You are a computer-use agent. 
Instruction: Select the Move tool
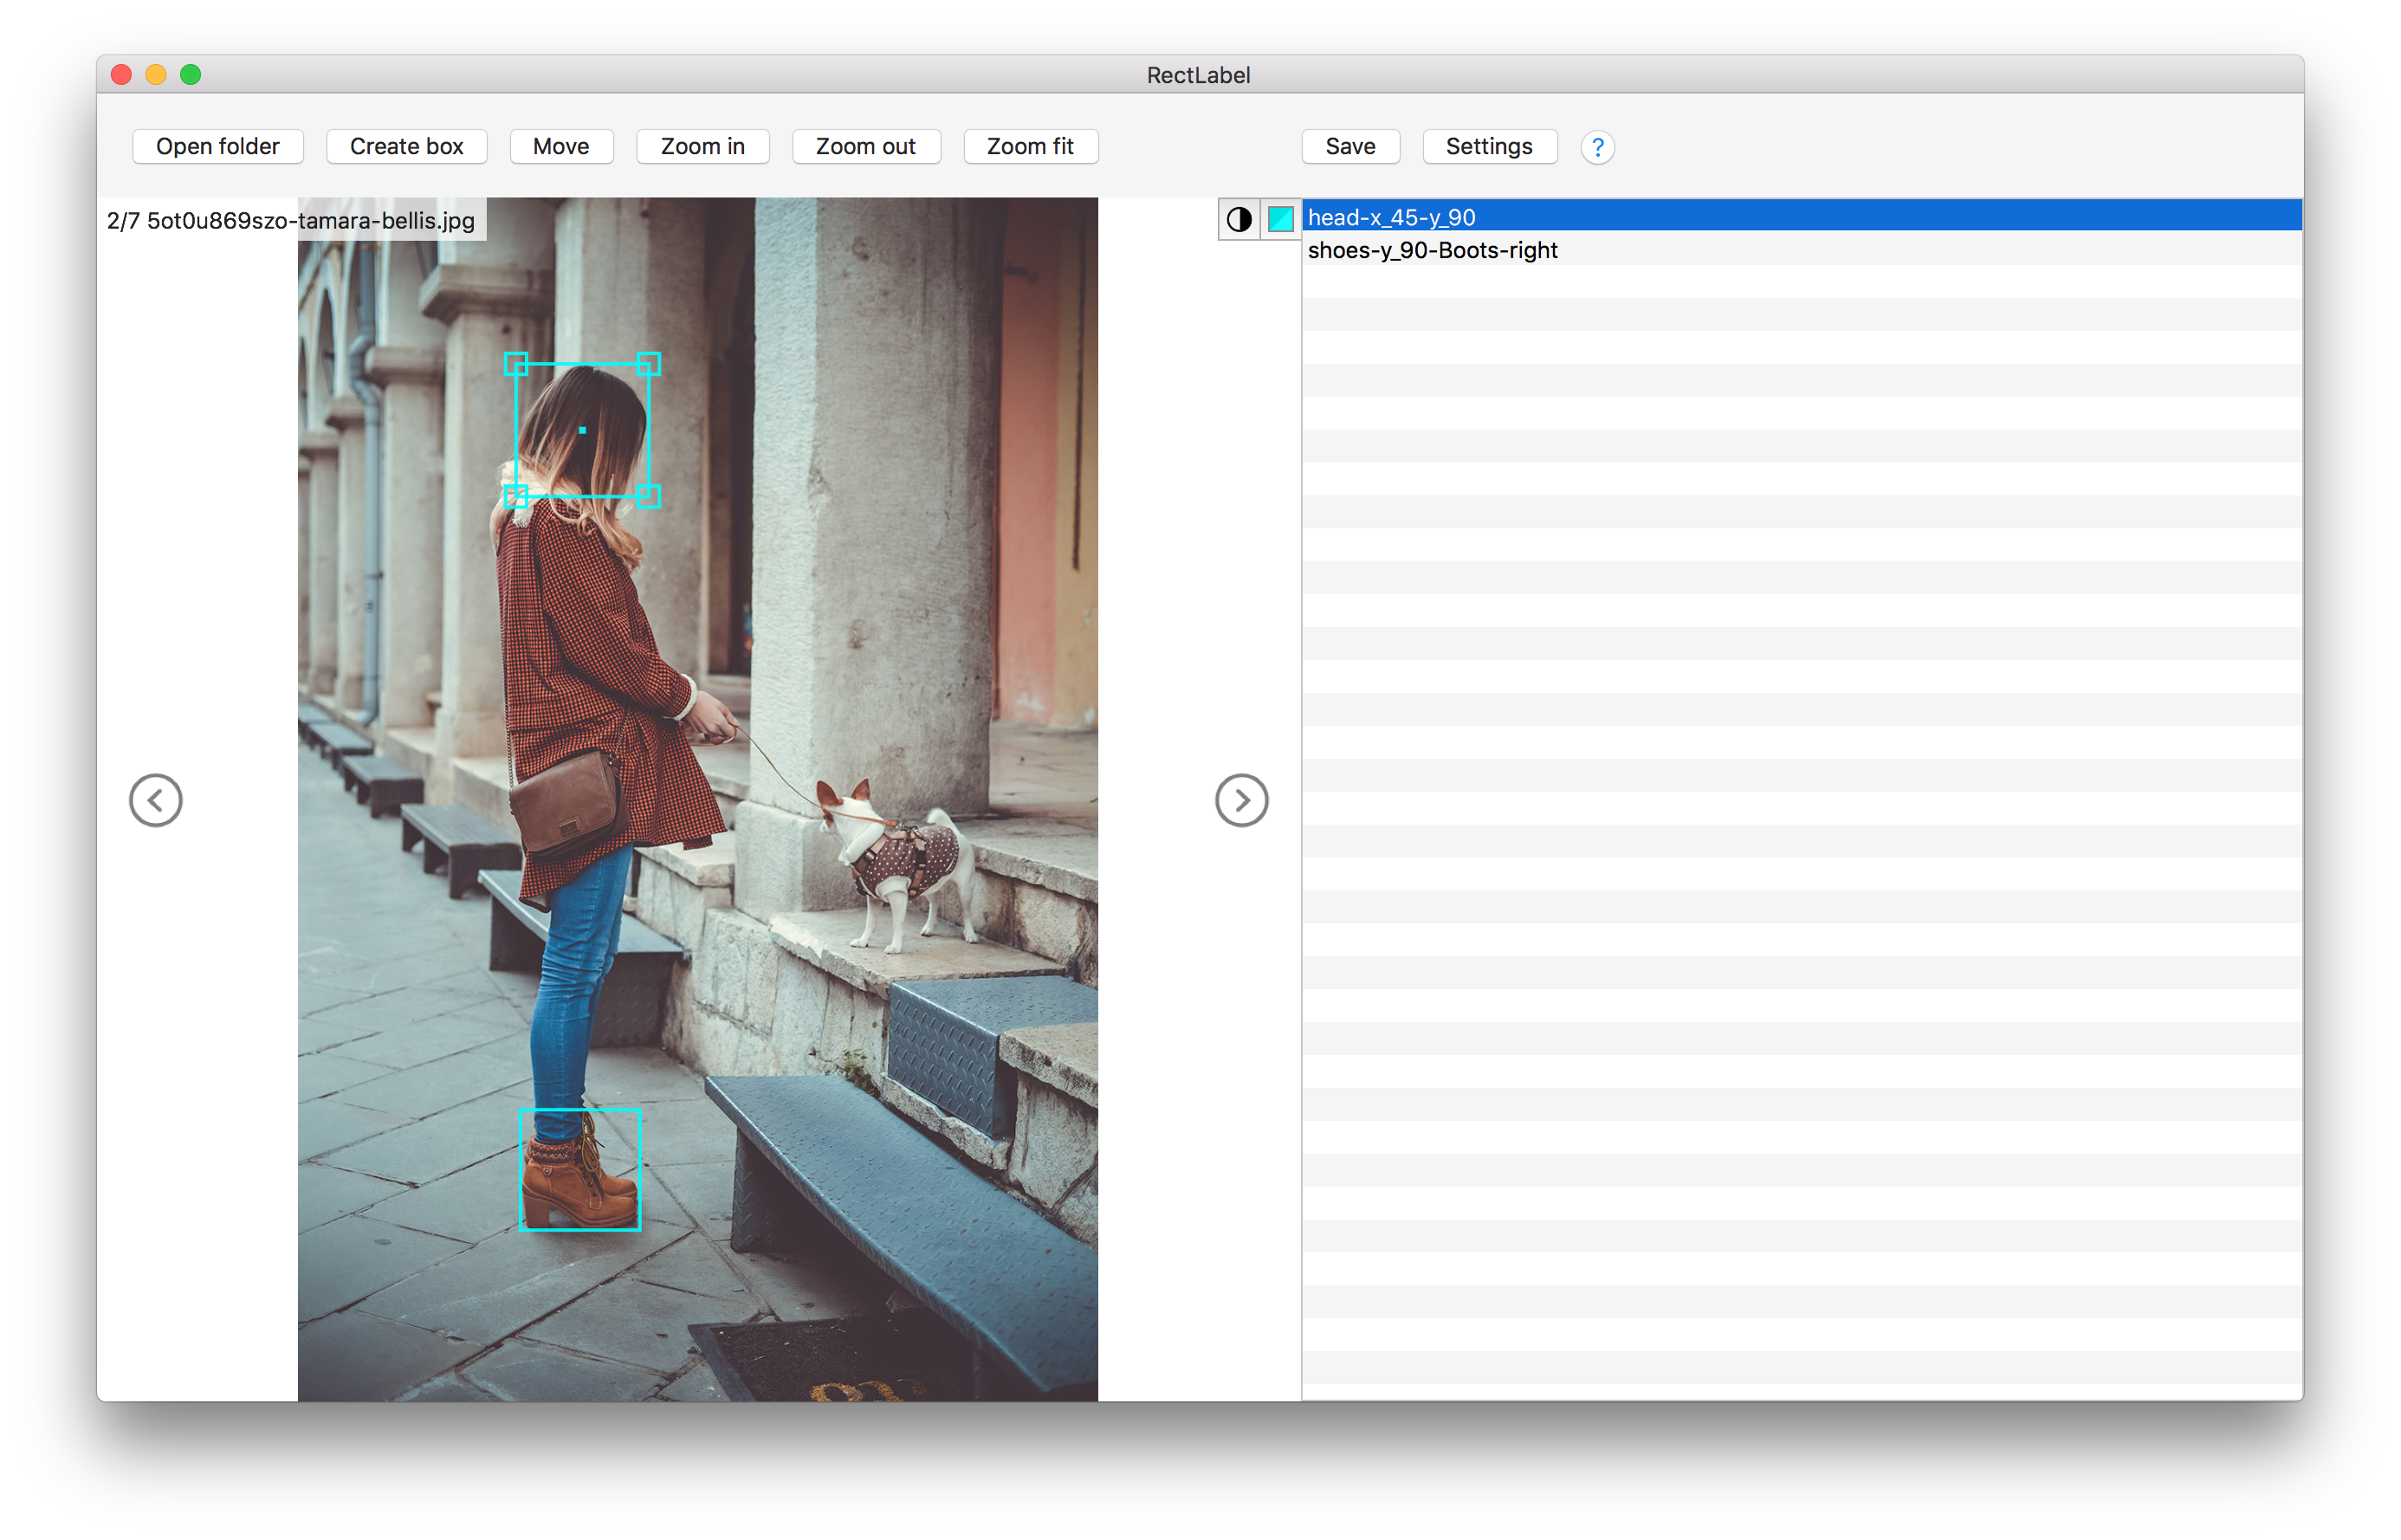(x=562, y=147)
